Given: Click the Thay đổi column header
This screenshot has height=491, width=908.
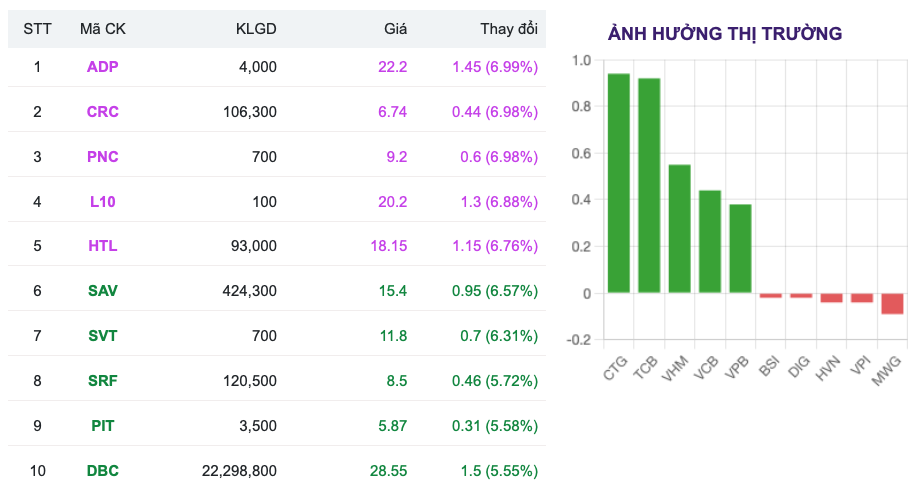Looking at the screenshot, I should point(508,29).
